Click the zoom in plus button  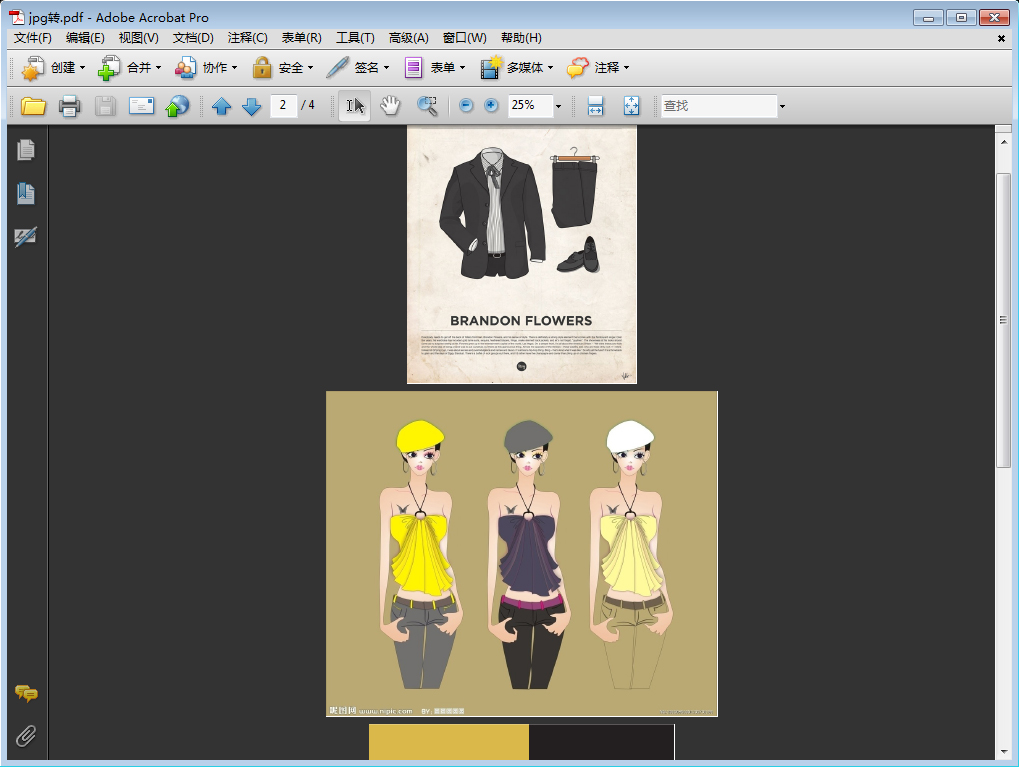pos(491,105)
